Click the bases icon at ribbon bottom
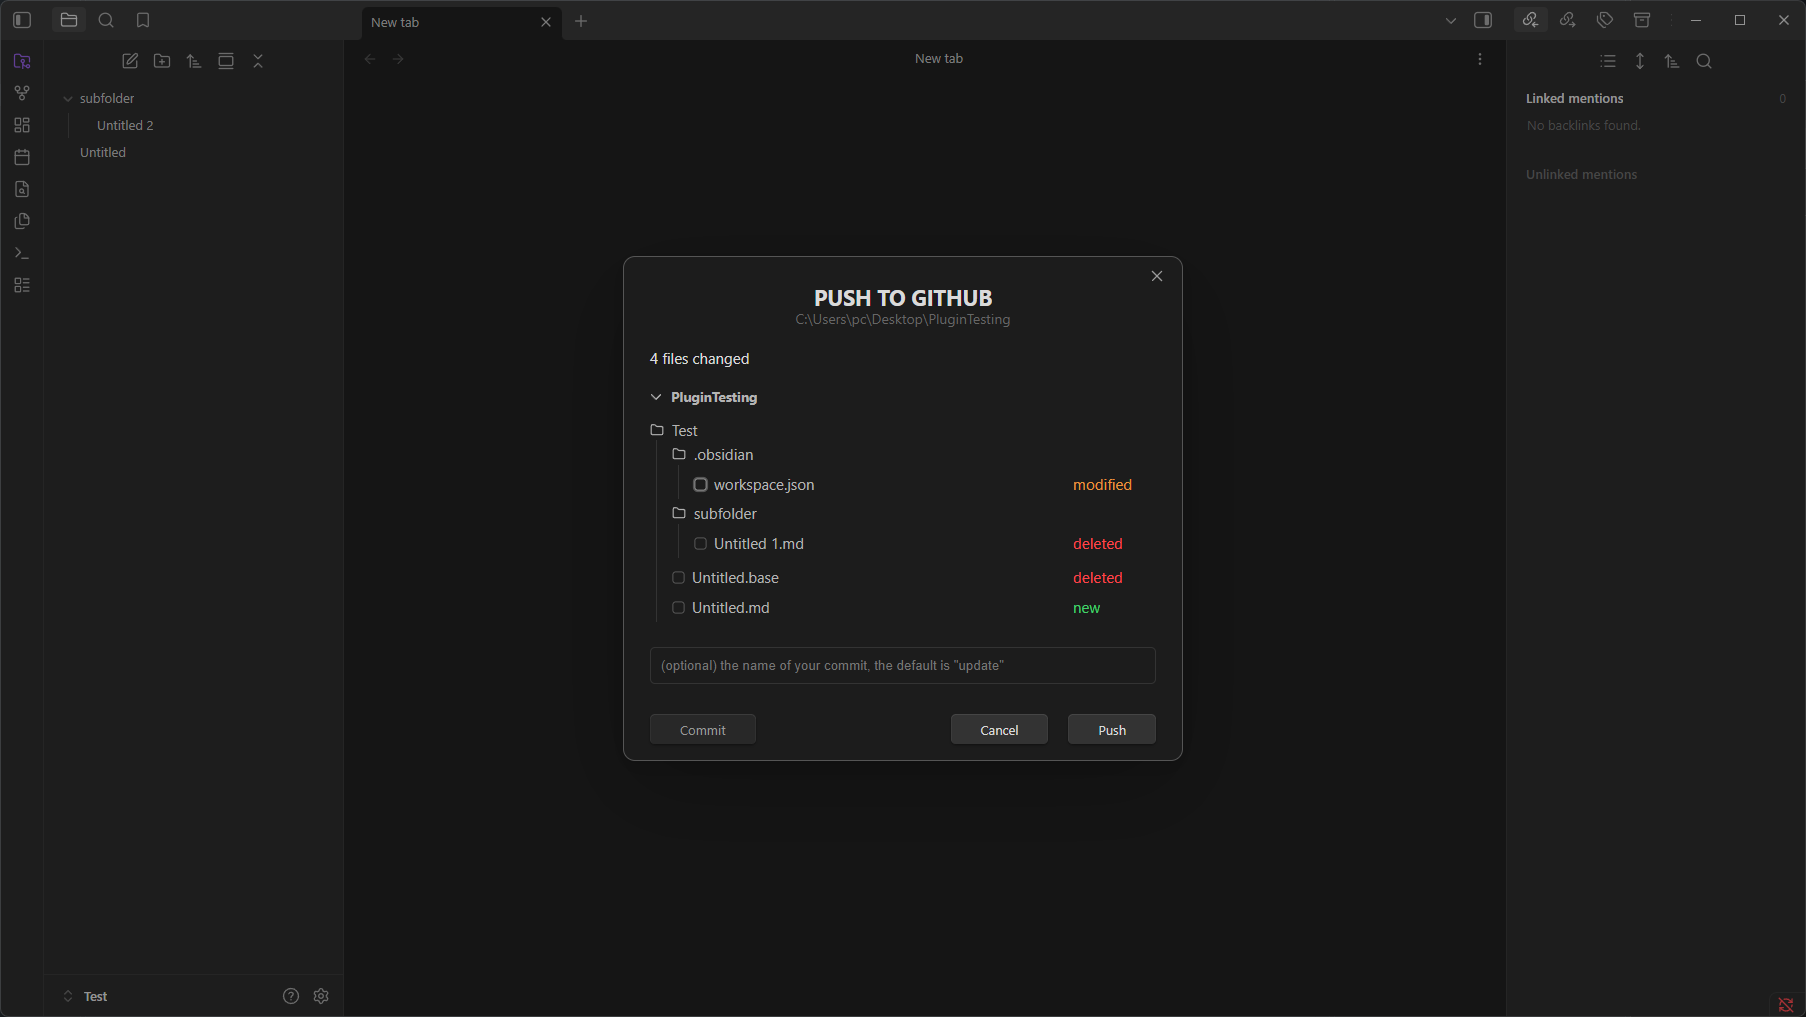The image size is (1806, 1017). coord(22,285)
